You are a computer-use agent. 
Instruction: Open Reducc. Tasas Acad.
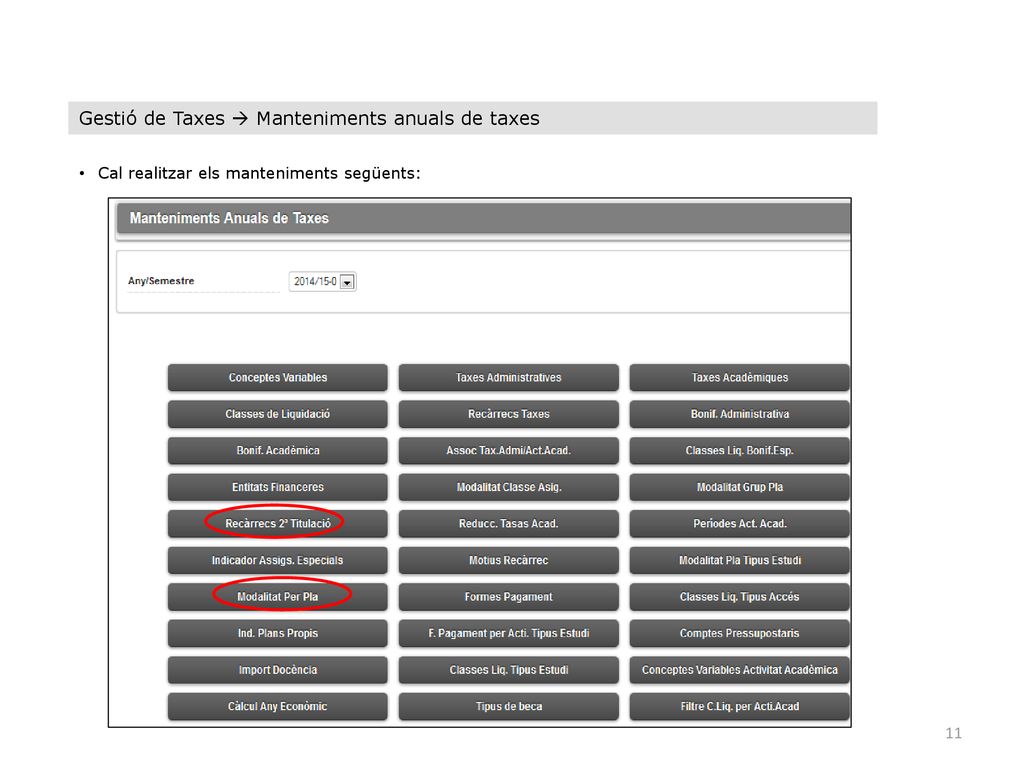click(x=509, y=524)
